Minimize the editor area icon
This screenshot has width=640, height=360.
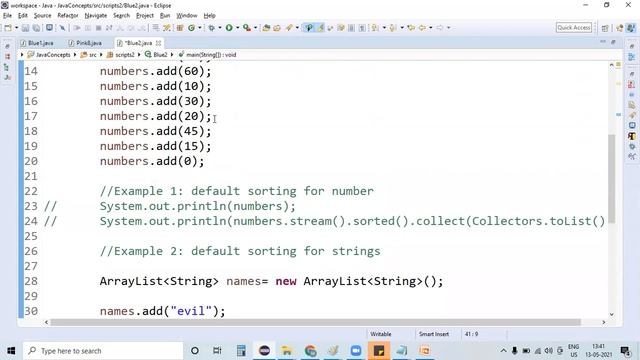pyautogui.click(x=603, y=42)
